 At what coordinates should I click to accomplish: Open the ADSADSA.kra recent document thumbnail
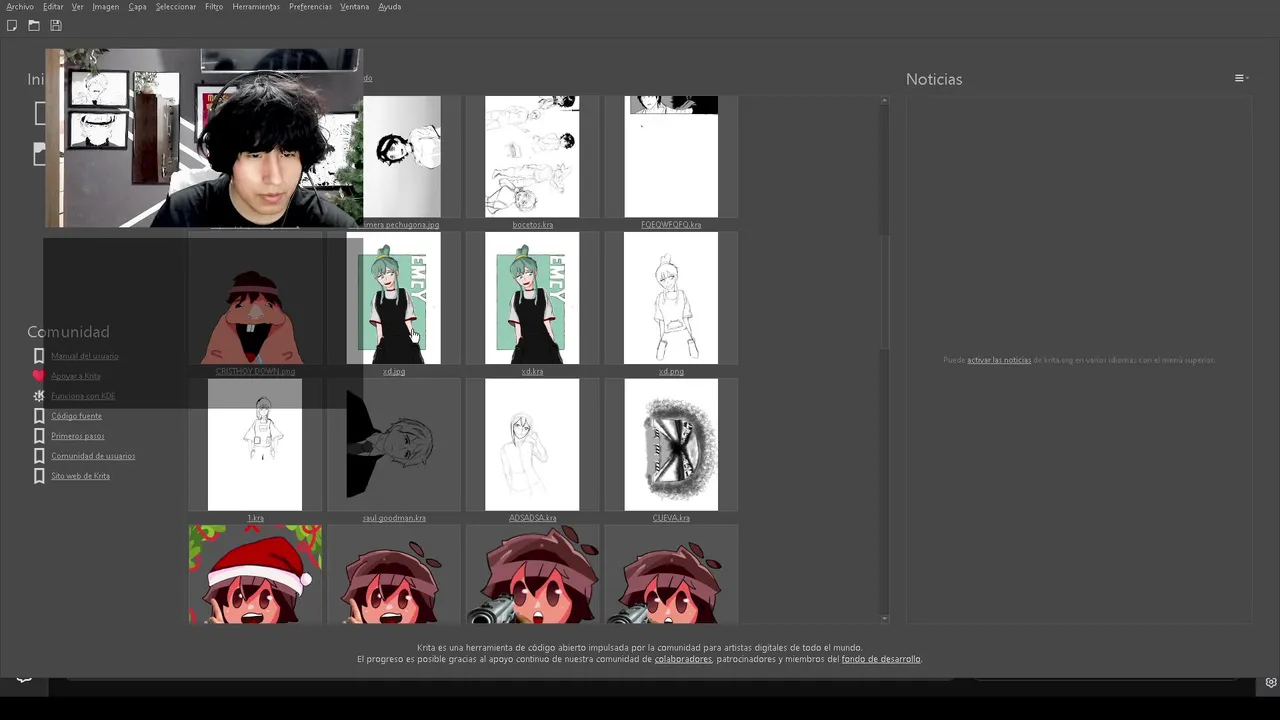[532, 444]
